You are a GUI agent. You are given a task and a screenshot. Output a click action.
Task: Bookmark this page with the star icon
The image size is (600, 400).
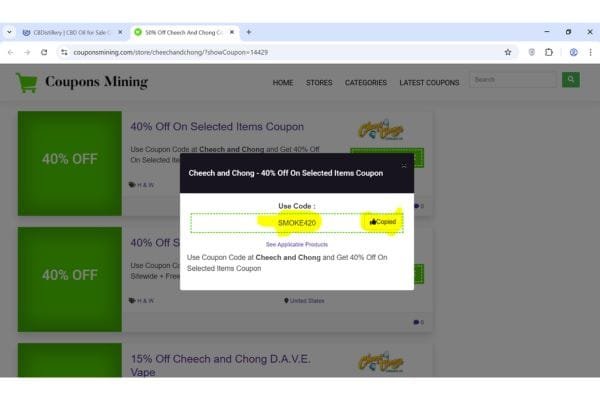(x=508, y=52)
